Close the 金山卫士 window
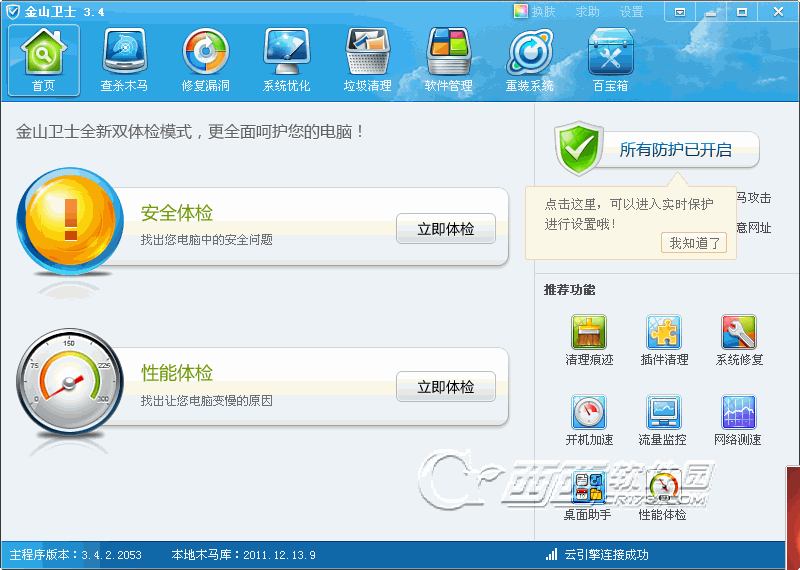 778,12
